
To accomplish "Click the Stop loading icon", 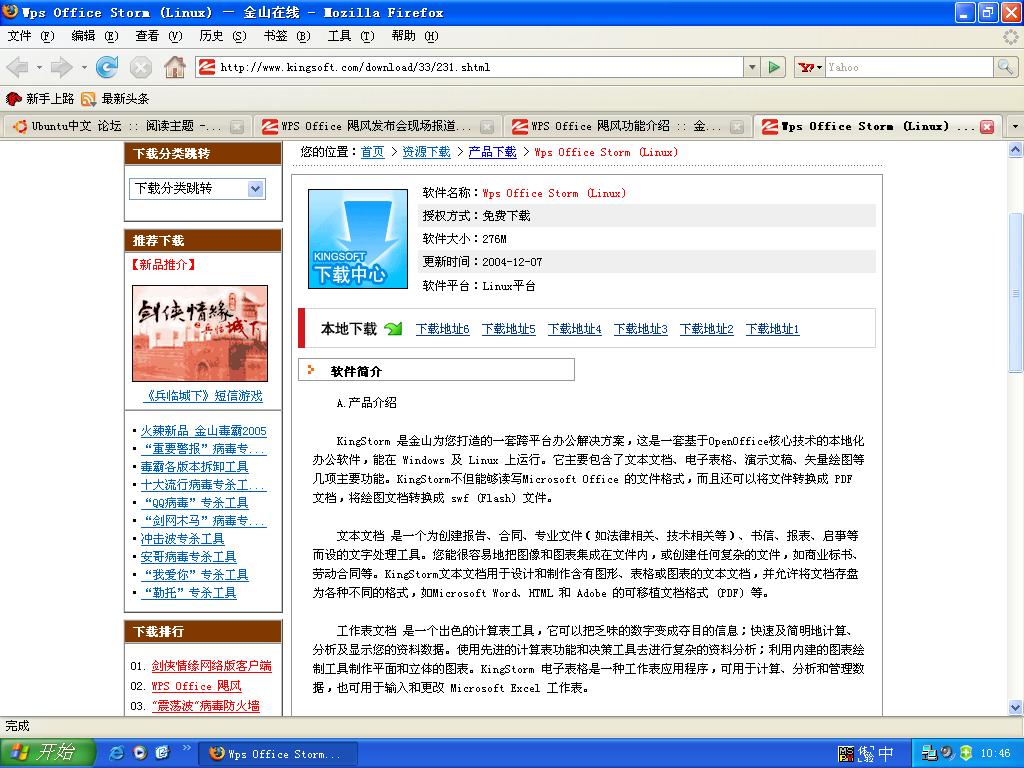I will pos(140,67).
